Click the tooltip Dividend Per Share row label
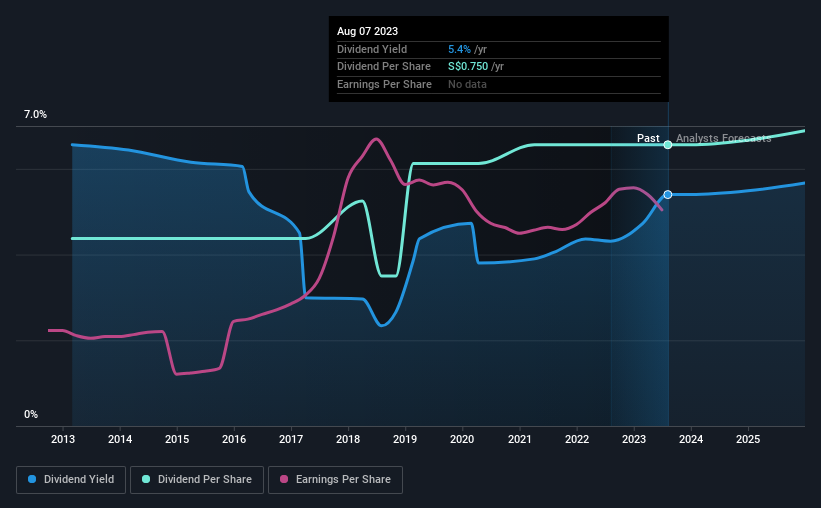The image size is (821, 508). pyautogui.click(x=384, y=67)
